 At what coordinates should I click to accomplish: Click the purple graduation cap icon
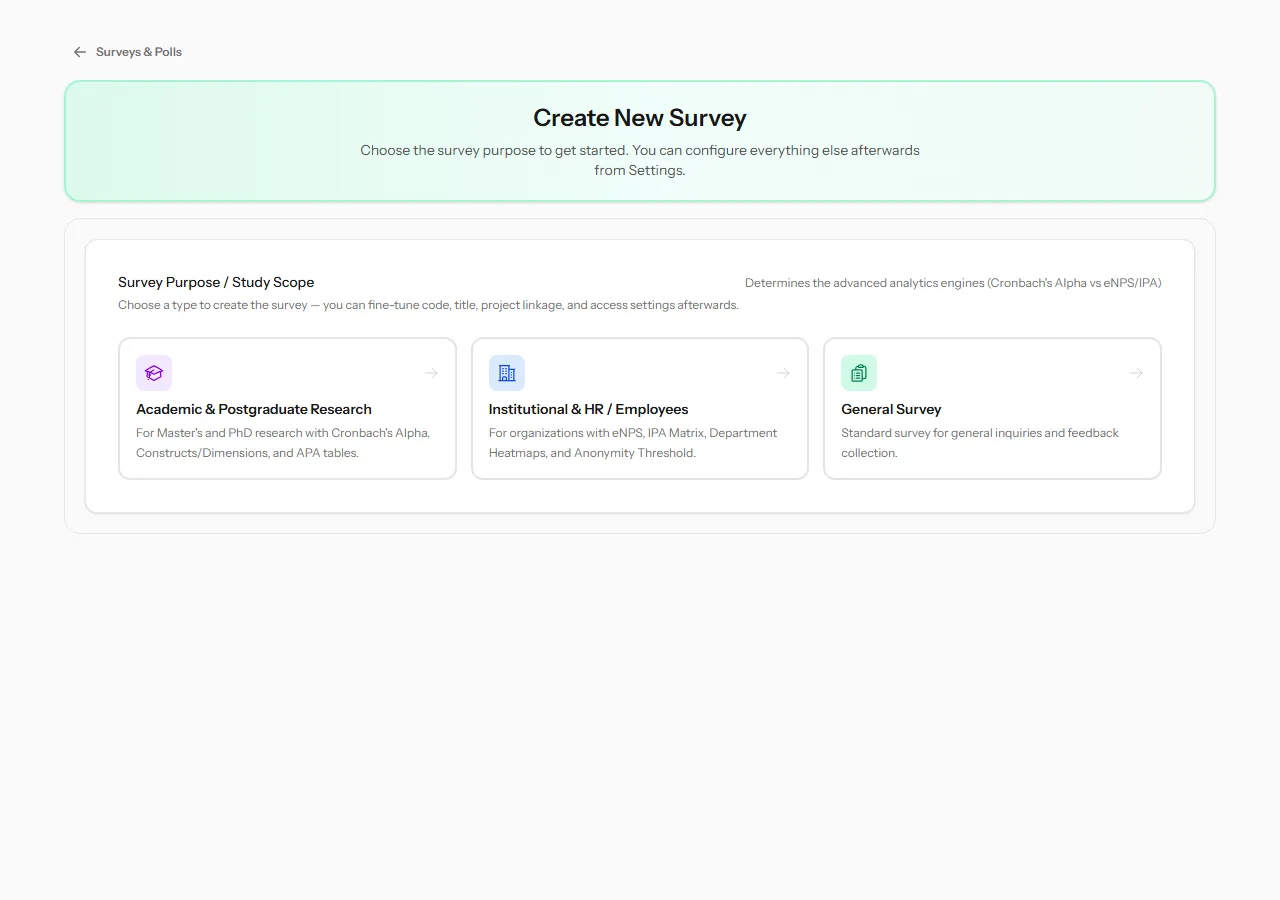click(x=154, y=373)
